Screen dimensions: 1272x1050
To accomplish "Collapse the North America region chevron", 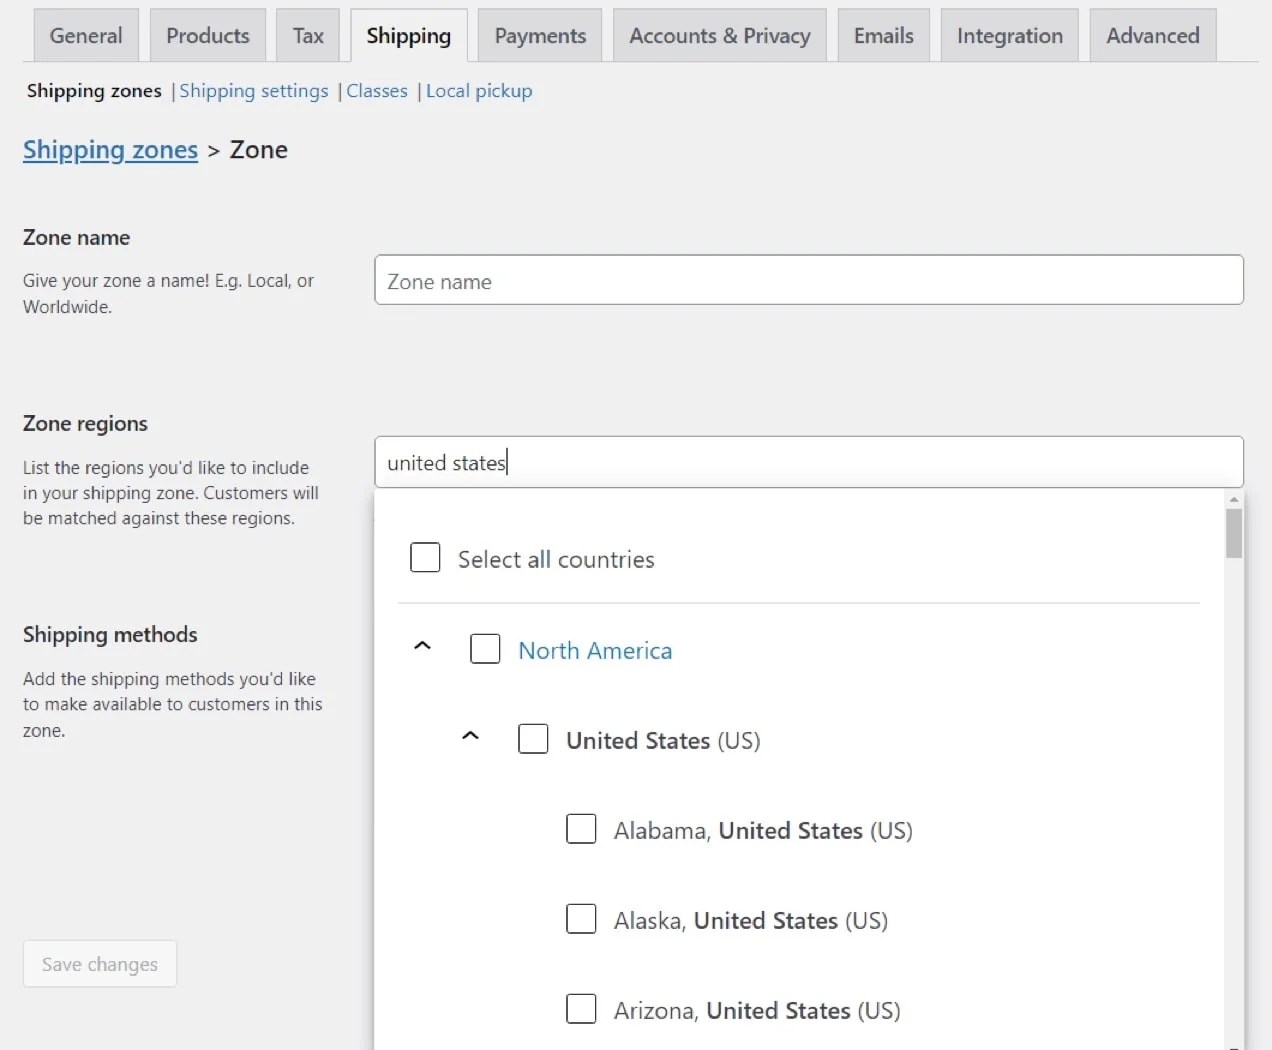I will tap(422, 647).
